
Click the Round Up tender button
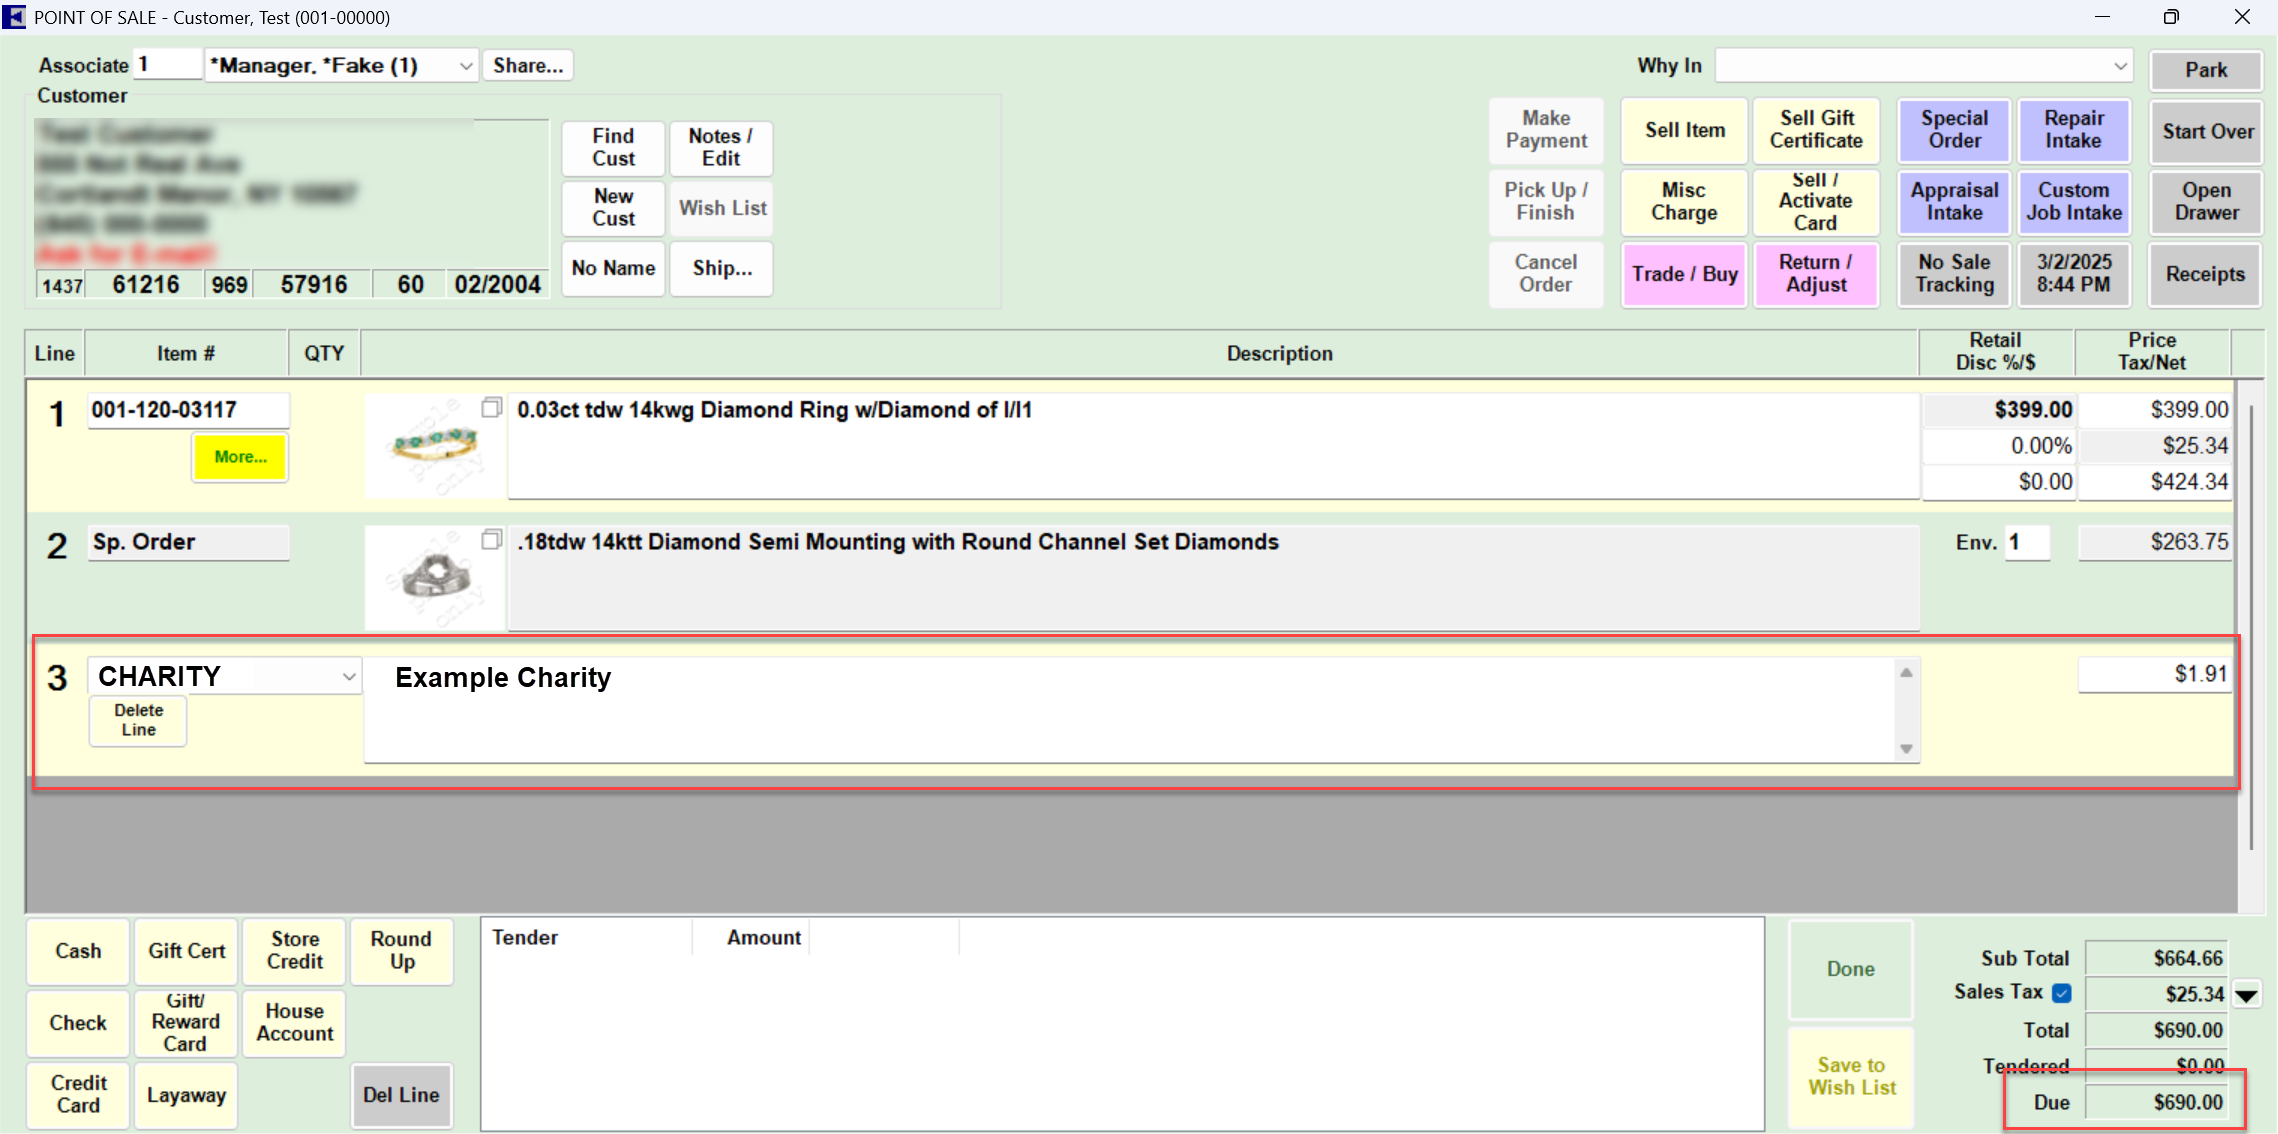pyautogui.click(x=401, y=950)
